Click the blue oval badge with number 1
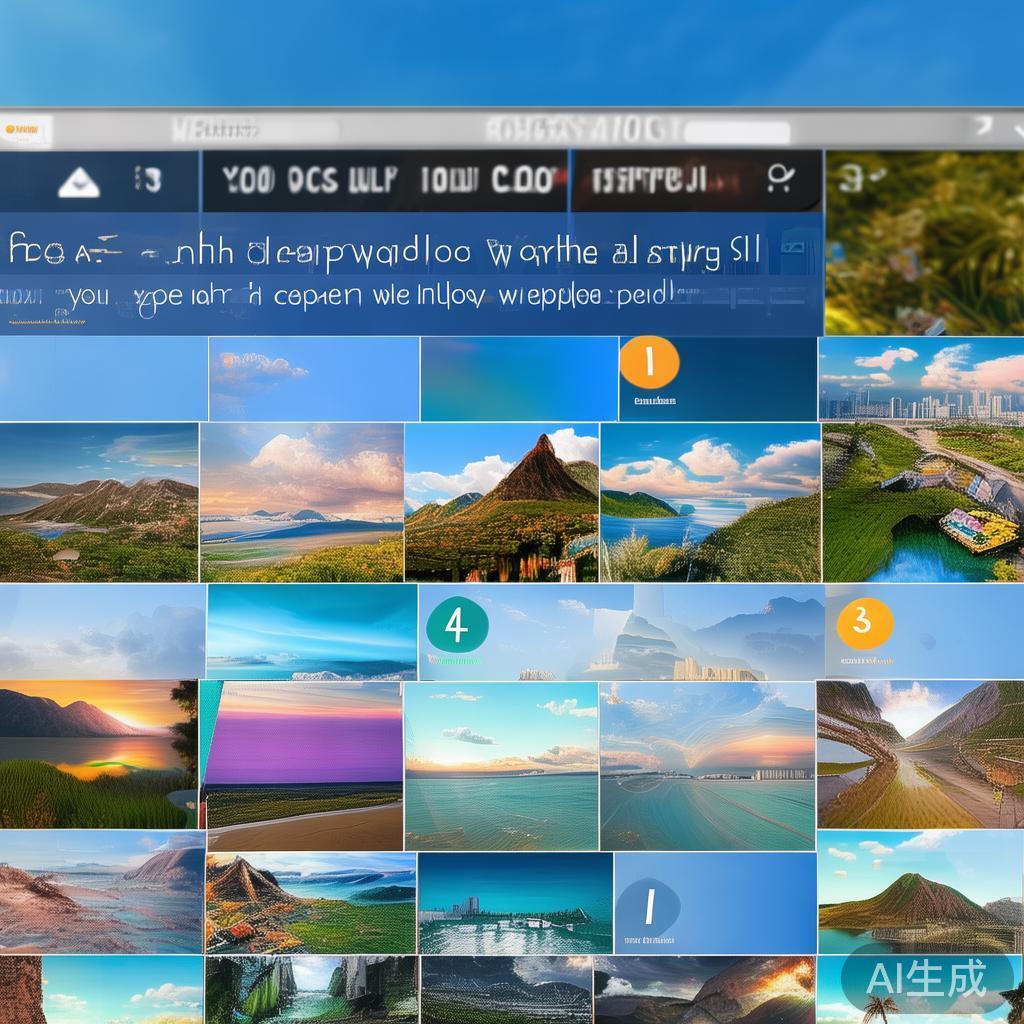The height and width of the screenshot is (1024, 1024). 648,906
